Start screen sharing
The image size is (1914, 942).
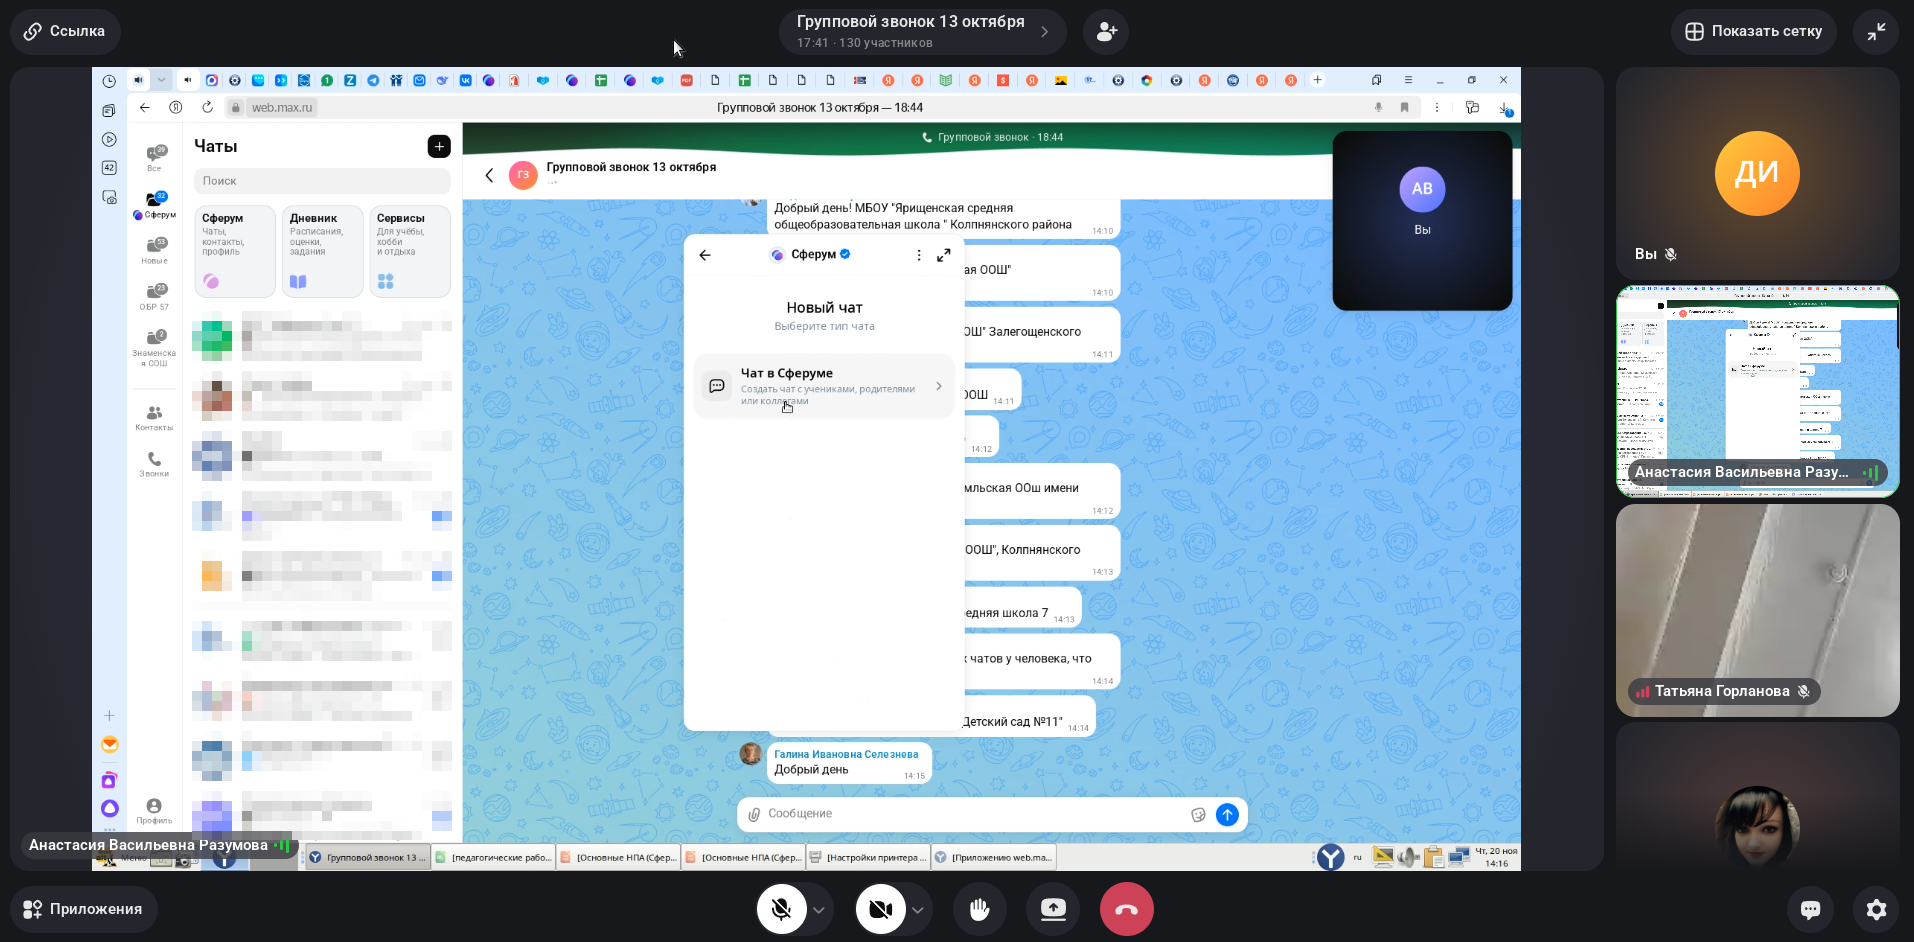pos(1053,909)
